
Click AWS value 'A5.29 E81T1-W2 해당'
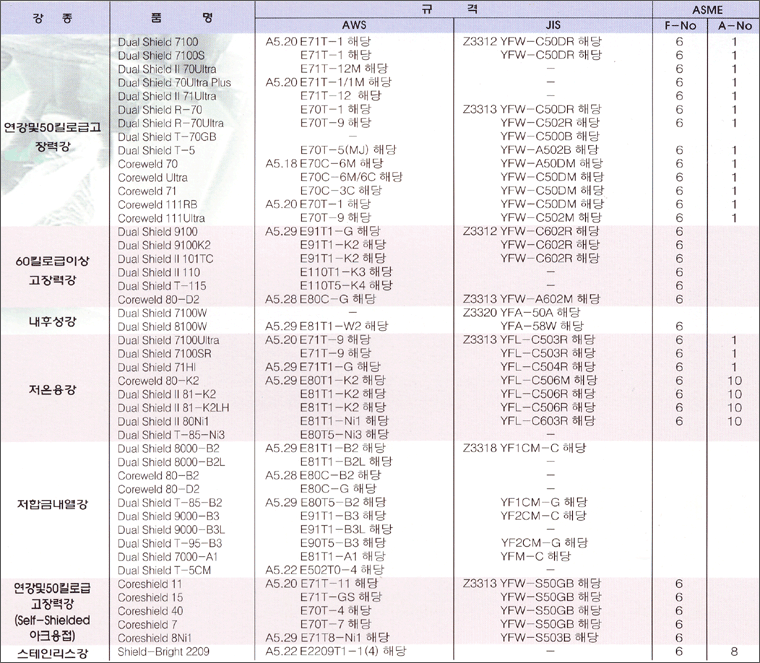coord(327,326)
